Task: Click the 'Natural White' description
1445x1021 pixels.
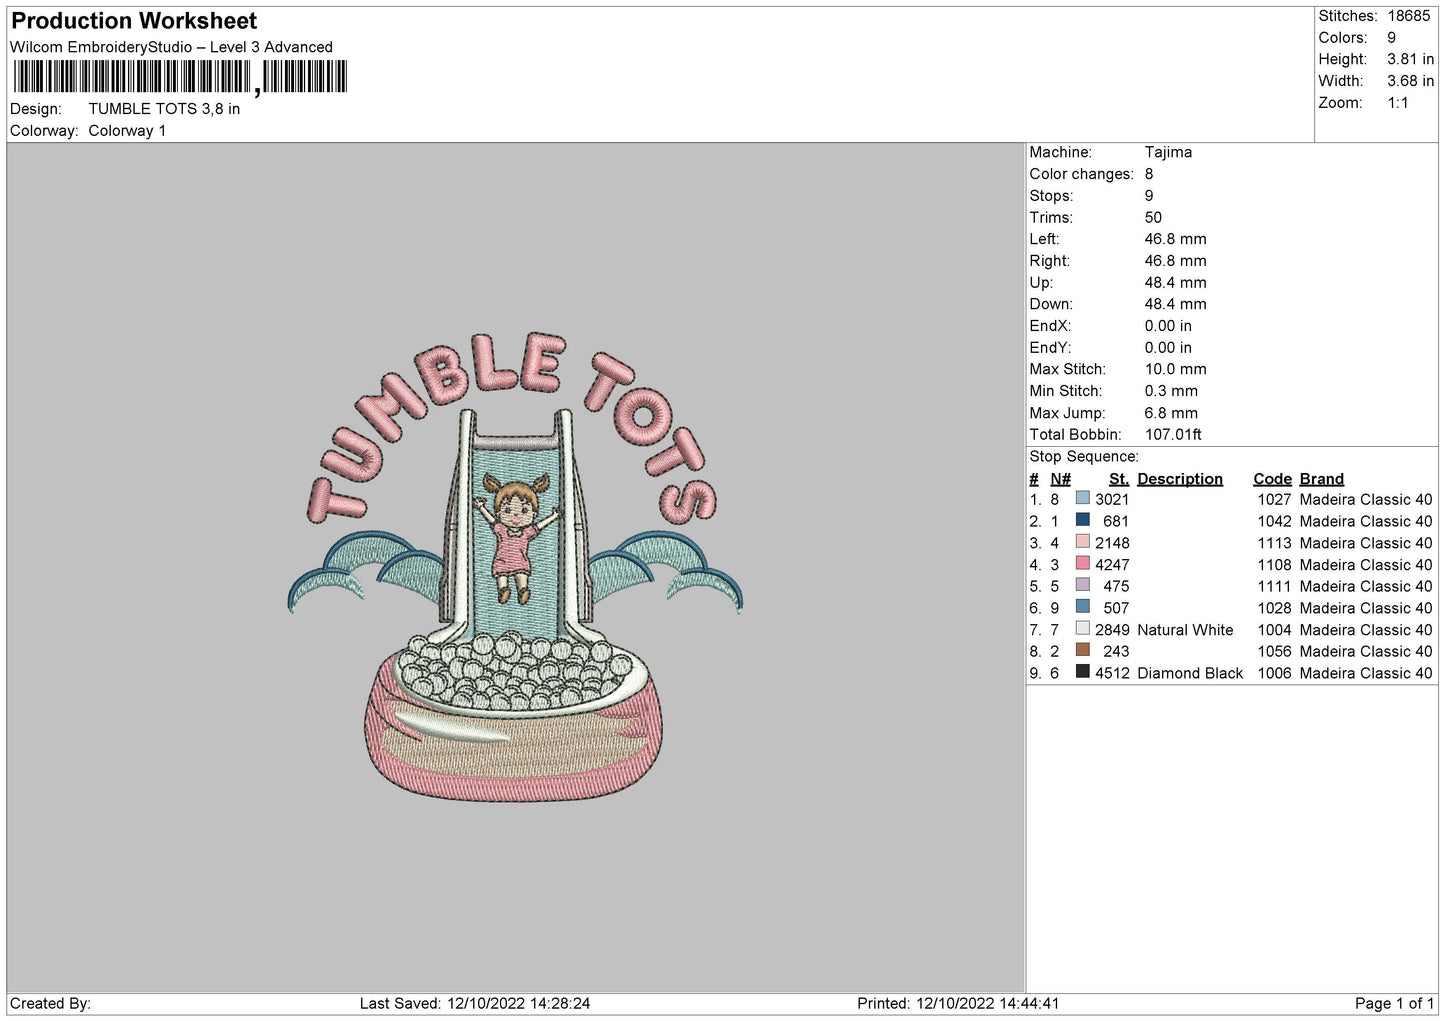Action: tap(1185, 630)
